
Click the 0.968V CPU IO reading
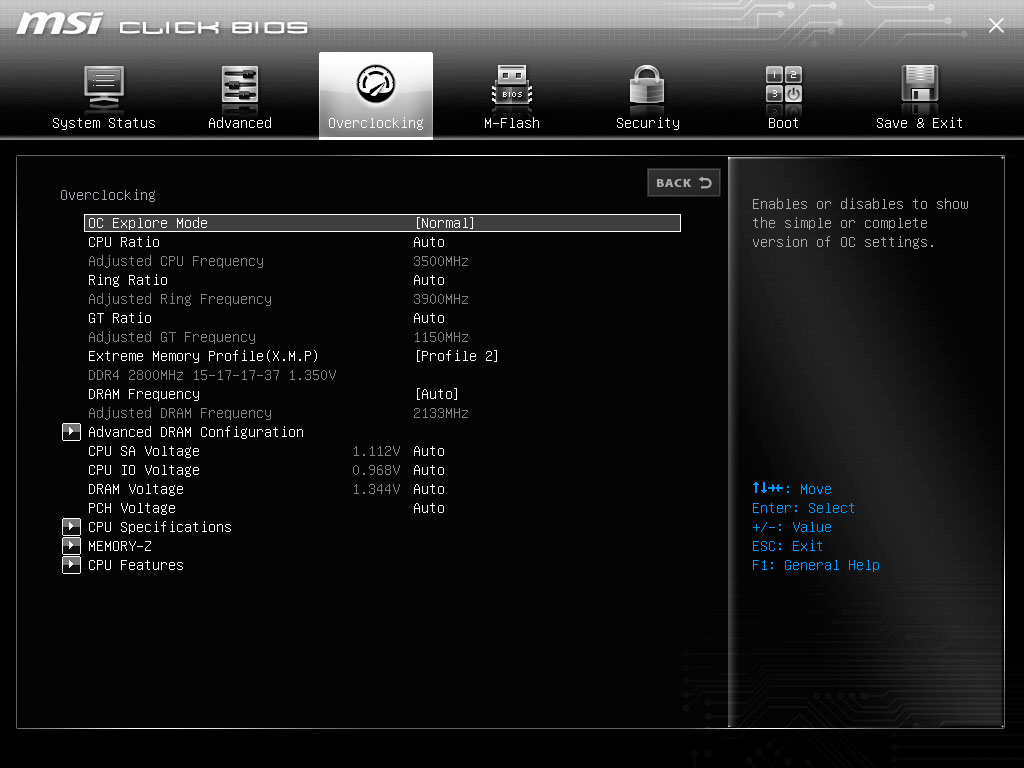pos(376,470)
